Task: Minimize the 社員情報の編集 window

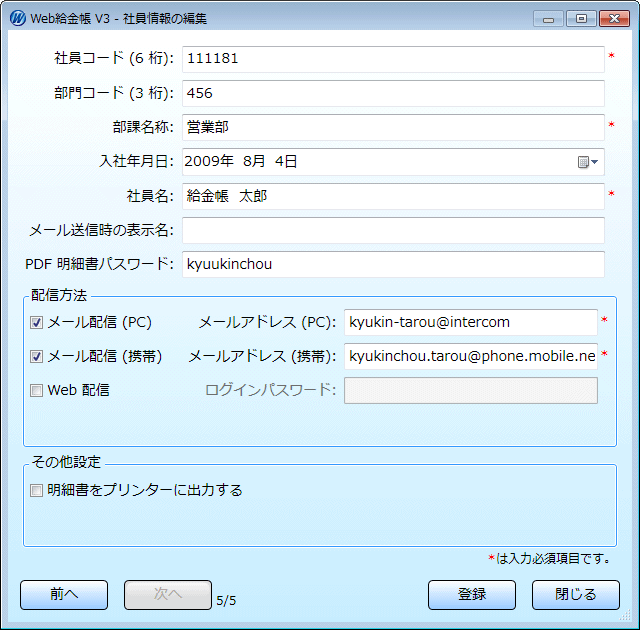Action: (547, 18)
